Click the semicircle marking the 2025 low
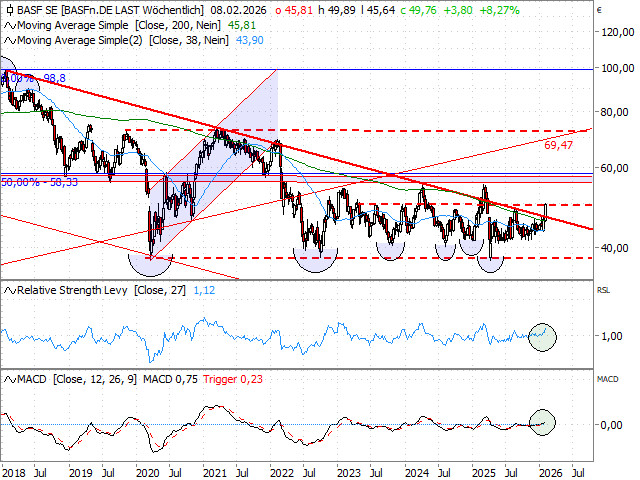Viewport: 640px width, 480px height. [x=491, y=264]
